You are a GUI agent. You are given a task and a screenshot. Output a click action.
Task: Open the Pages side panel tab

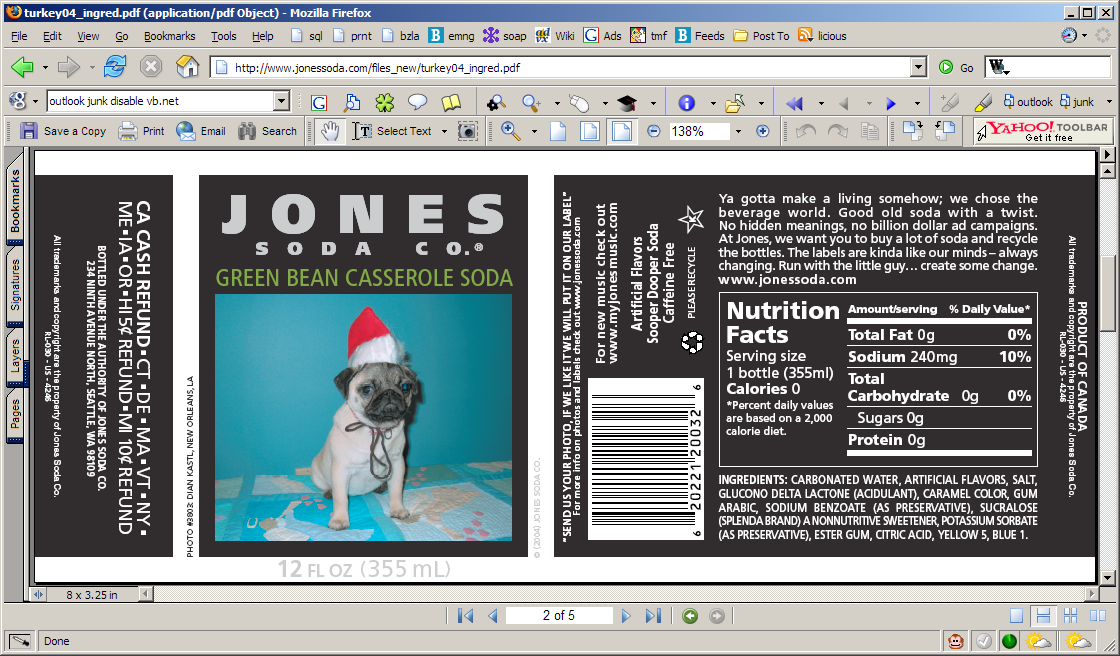coord(15,414)
